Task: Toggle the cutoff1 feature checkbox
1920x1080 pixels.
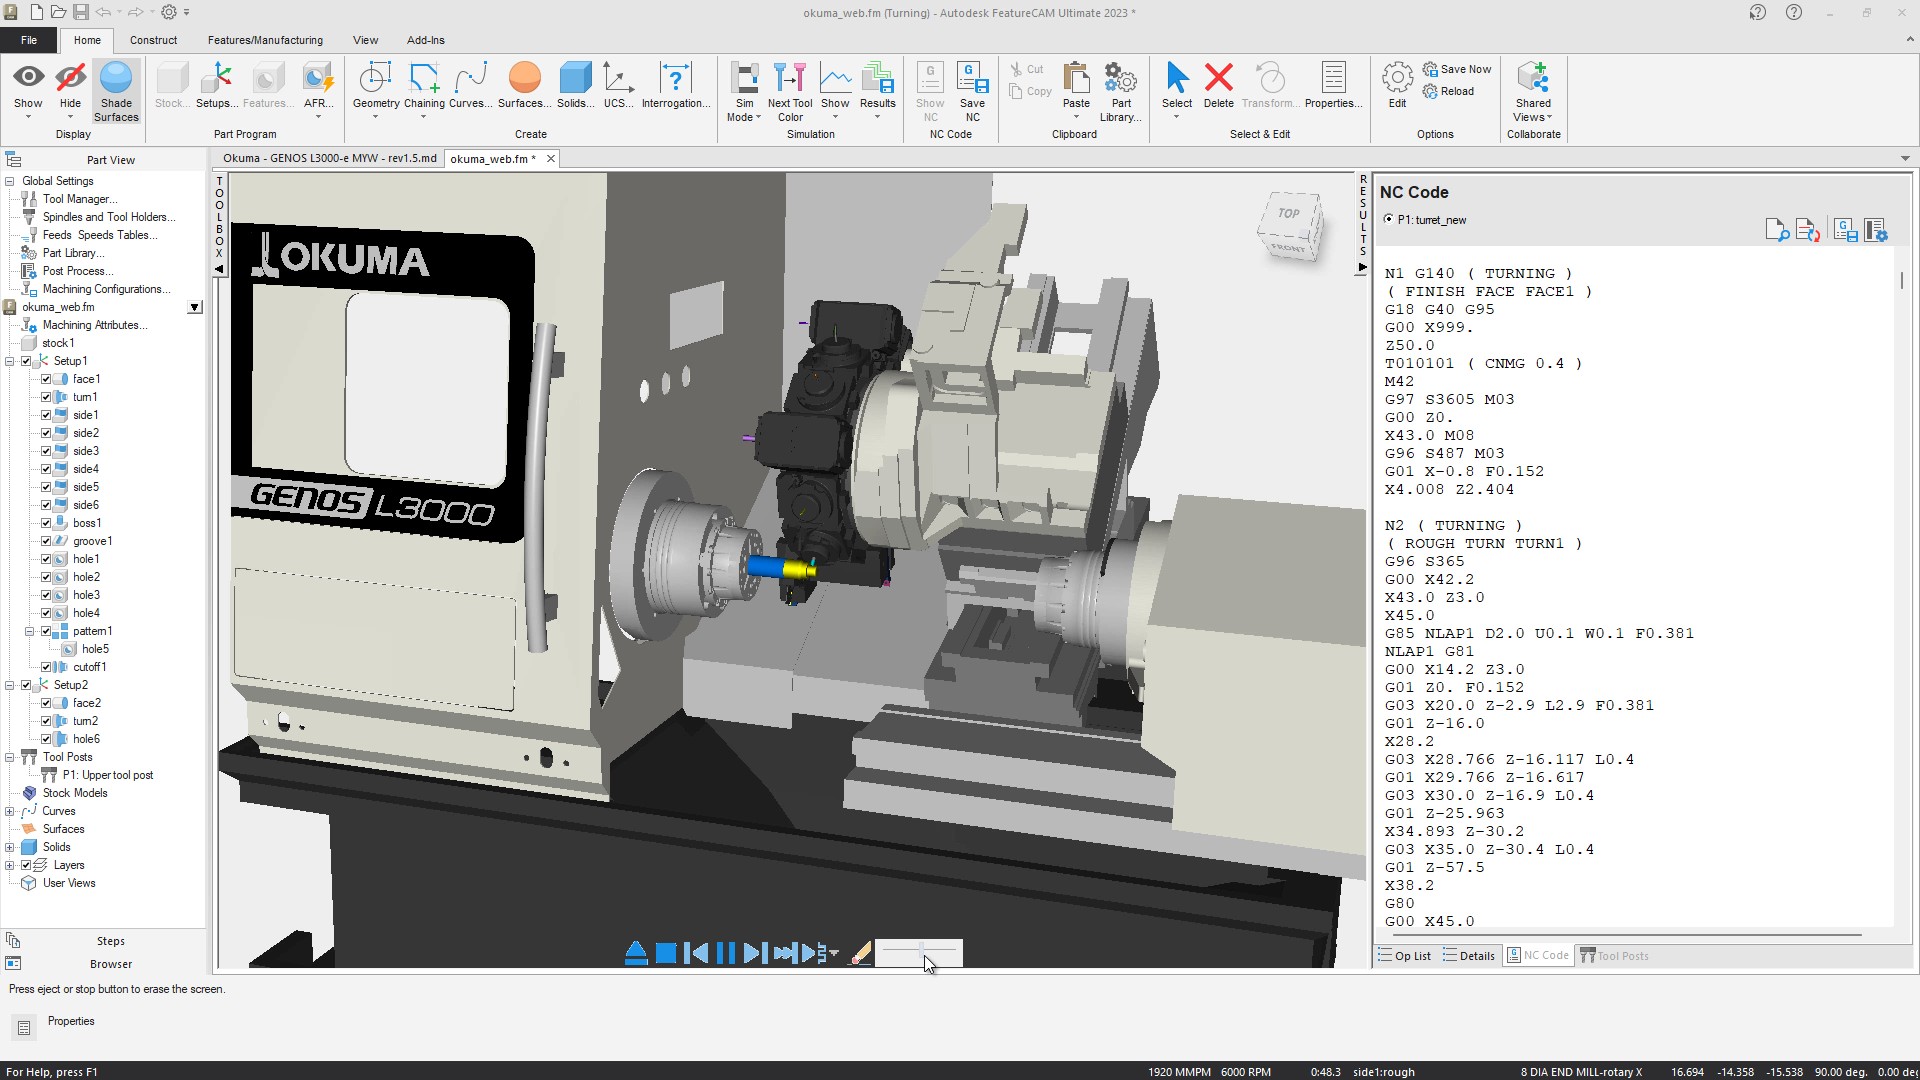Action: point(46,667)
